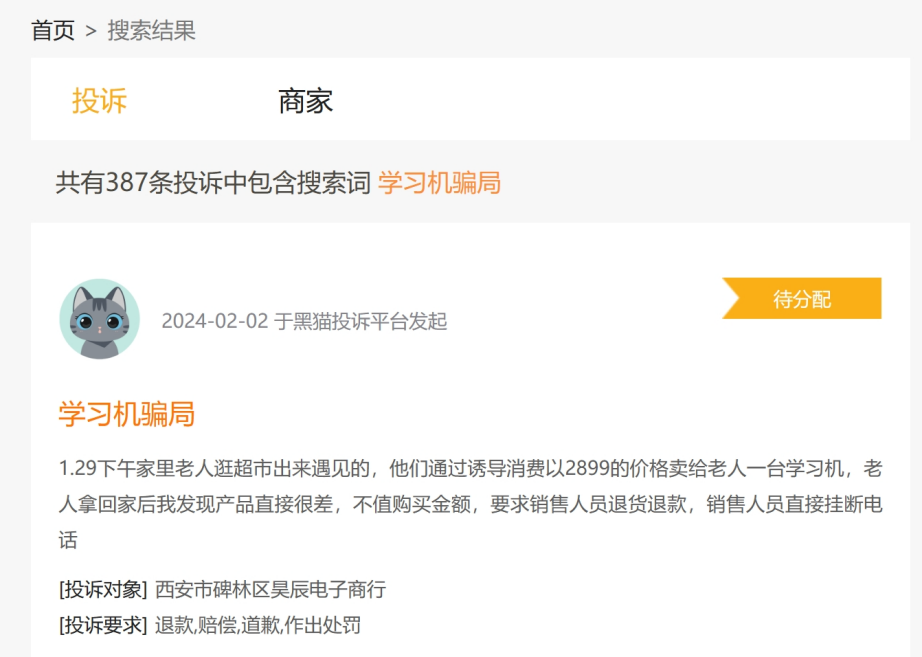
Task: Click the first line of the complaint description
Action: (x=470, y=468)
